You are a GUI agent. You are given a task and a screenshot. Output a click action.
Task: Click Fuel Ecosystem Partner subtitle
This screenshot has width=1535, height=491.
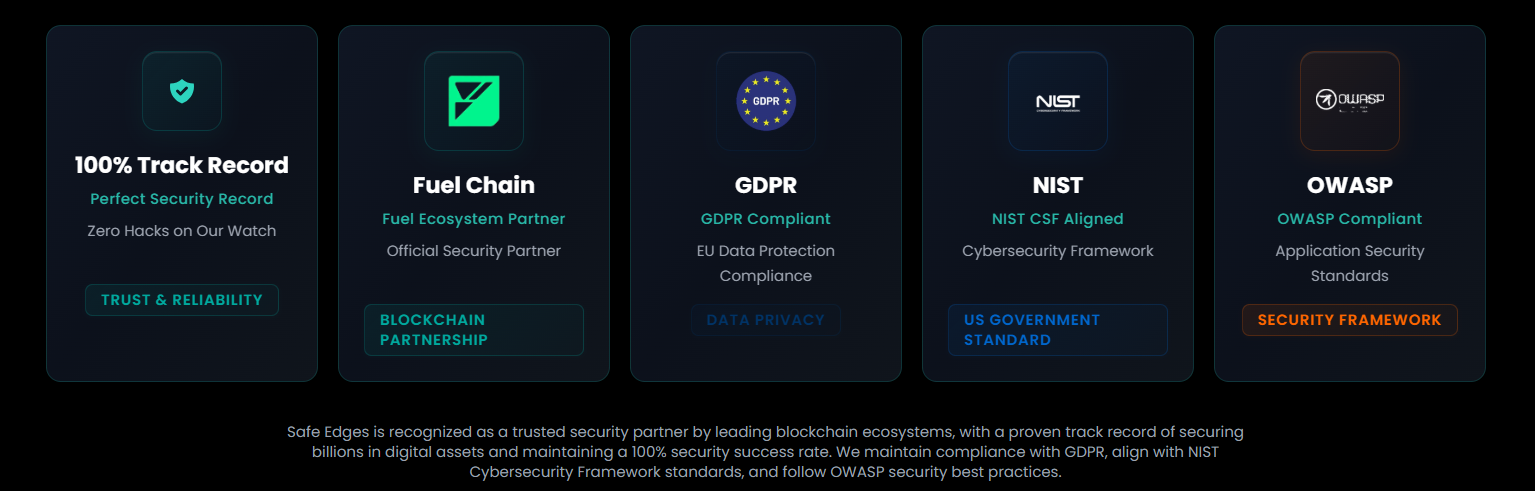pos(473,219)
